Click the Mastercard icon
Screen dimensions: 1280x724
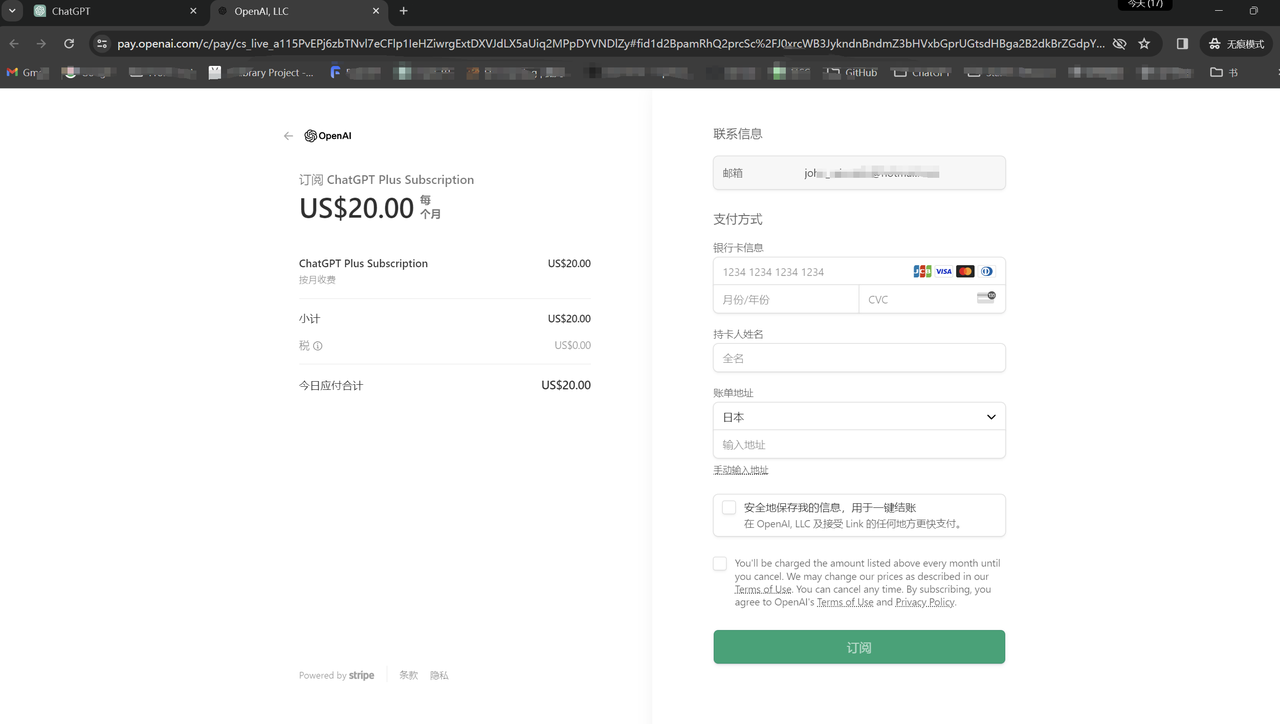point(965,271)
